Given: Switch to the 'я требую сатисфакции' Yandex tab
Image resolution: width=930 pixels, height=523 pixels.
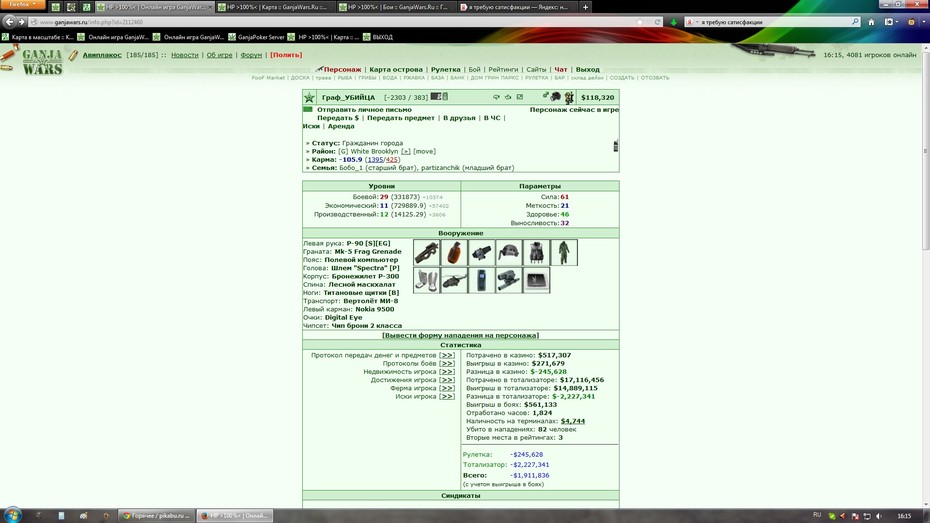Looking at the screenshot, I should [x=516, y=7].
